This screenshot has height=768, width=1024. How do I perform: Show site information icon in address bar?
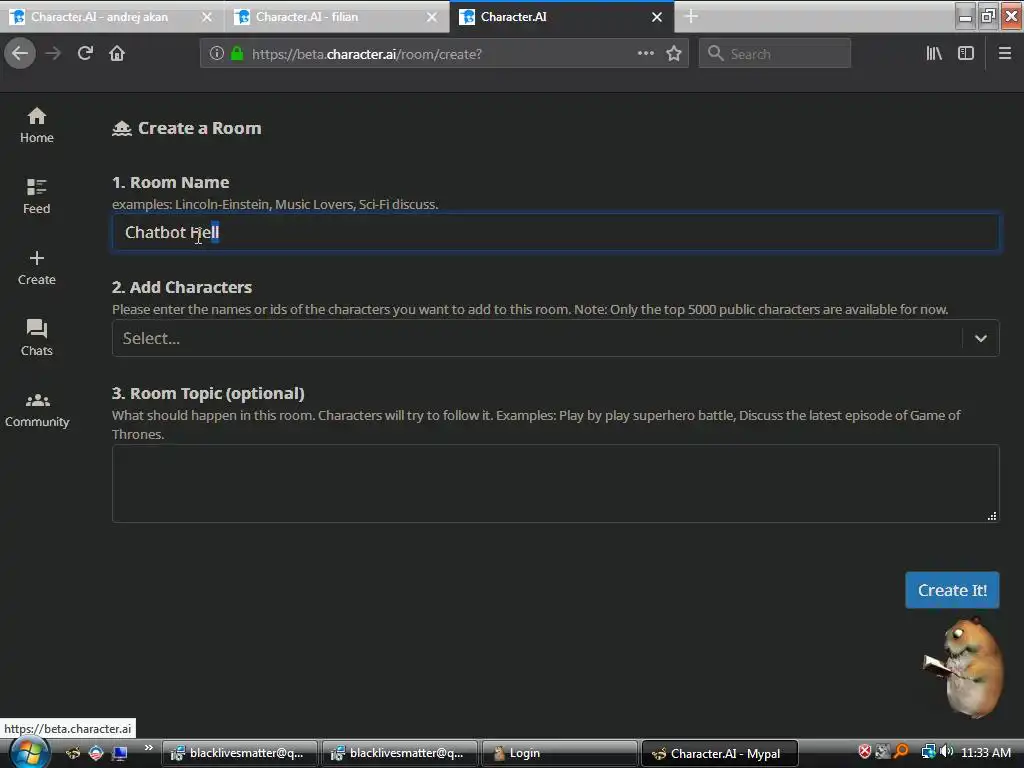217,54
